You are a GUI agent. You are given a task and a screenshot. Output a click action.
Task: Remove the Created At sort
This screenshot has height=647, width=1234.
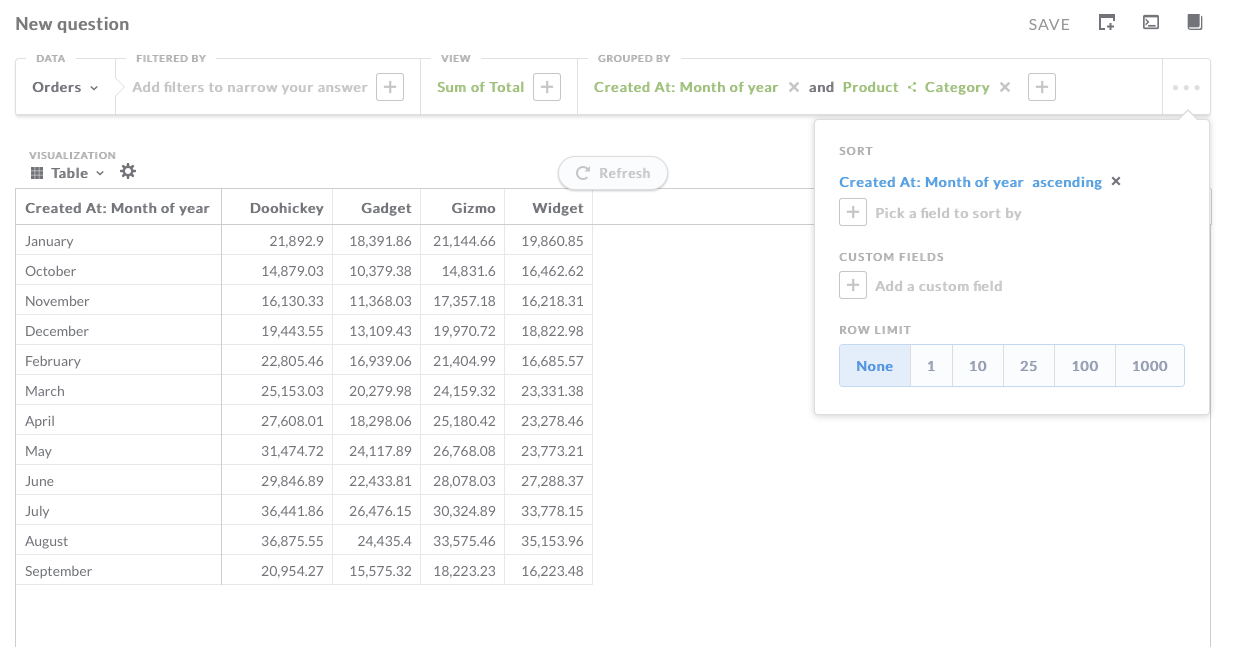point(1116,182)
